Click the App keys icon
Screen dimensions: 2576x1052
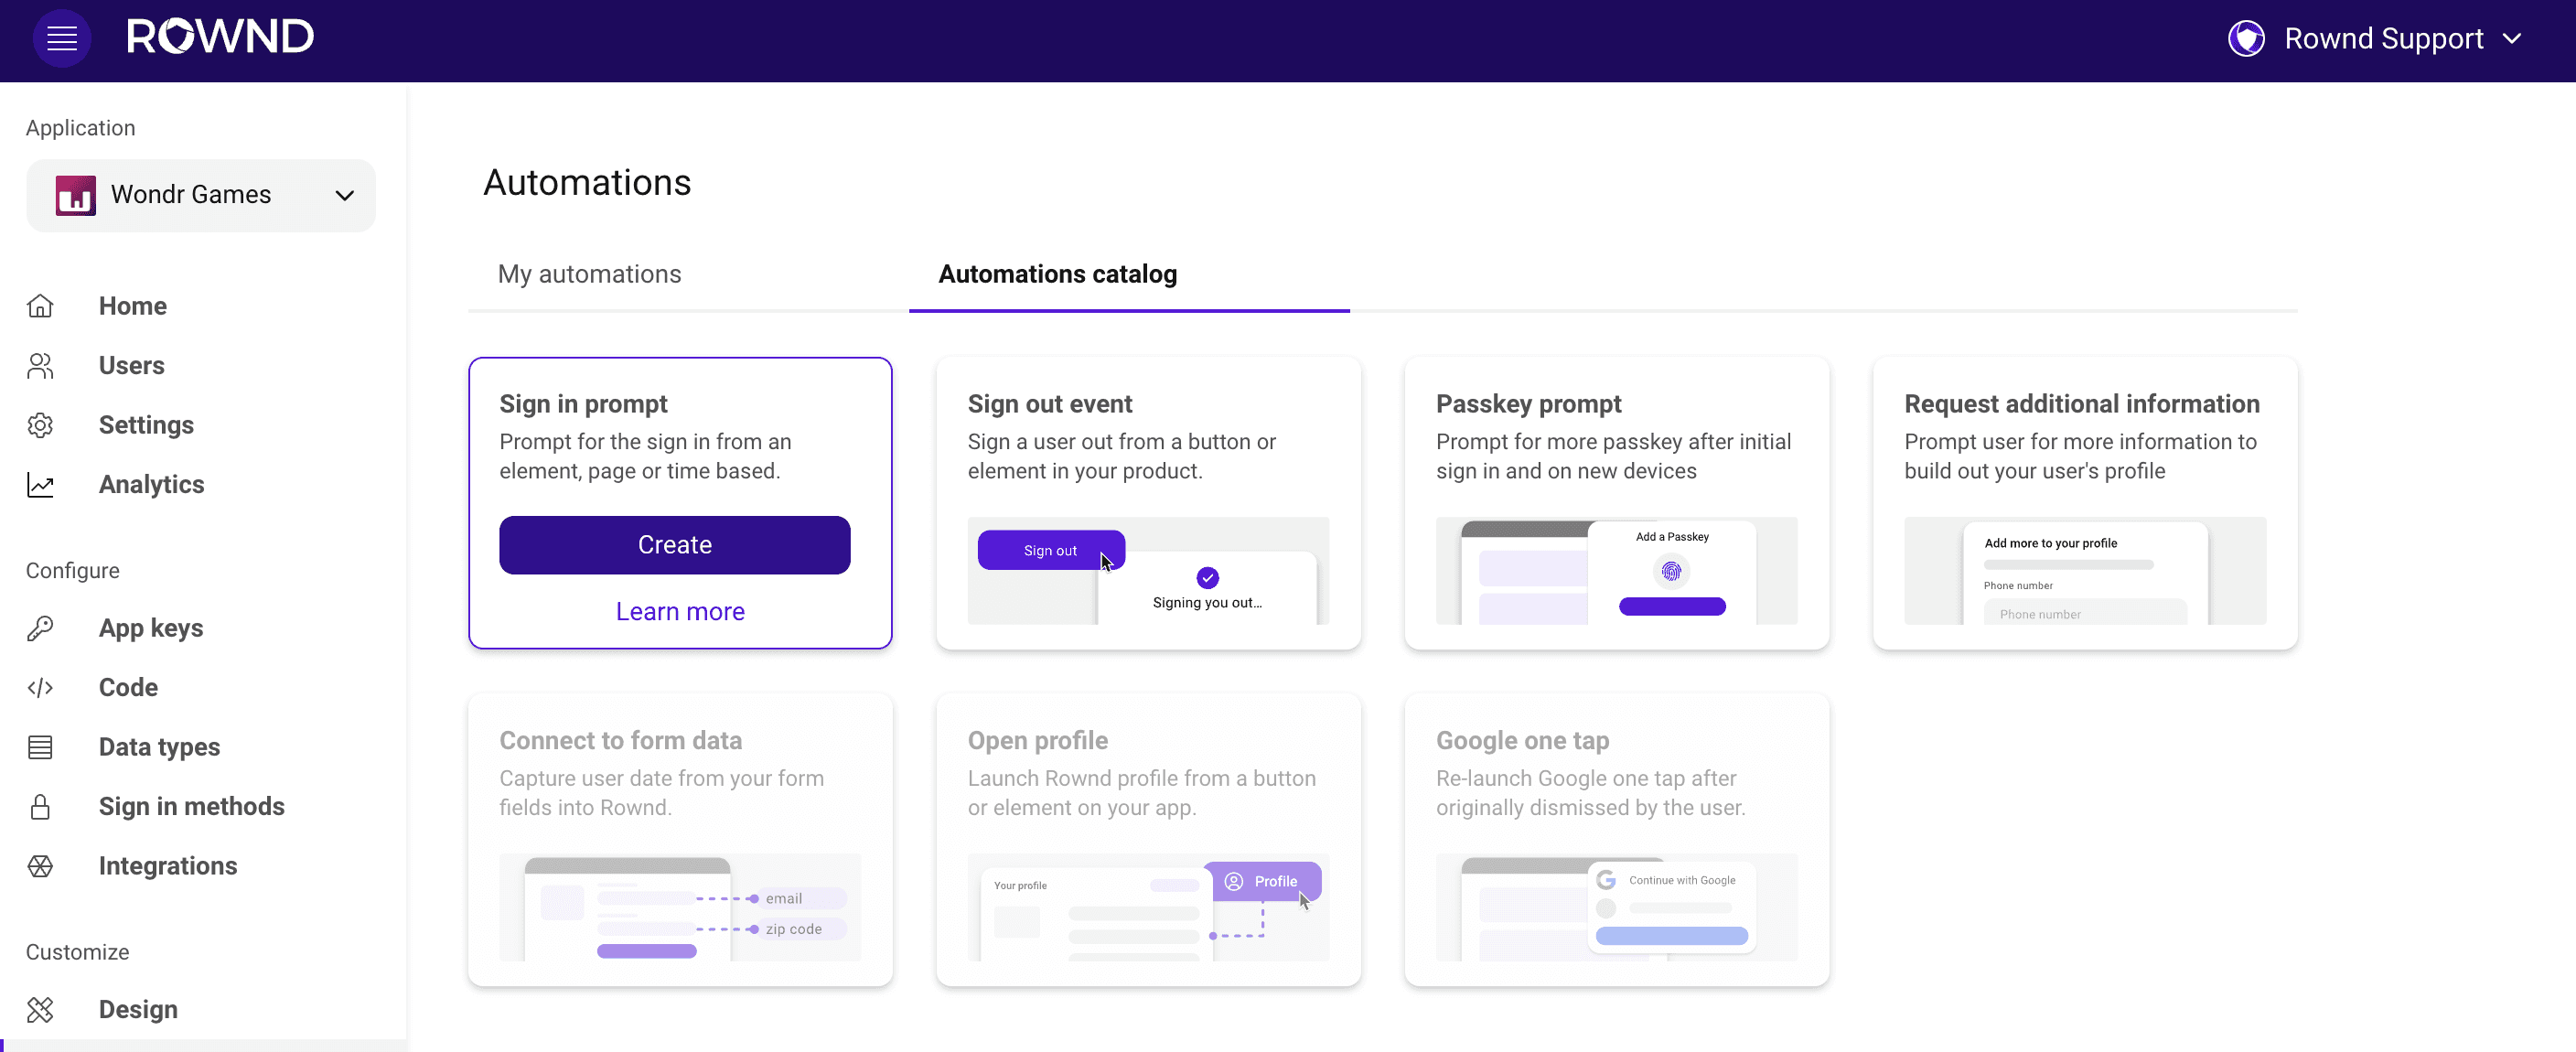pyautogui.click(x=39, y=627)
